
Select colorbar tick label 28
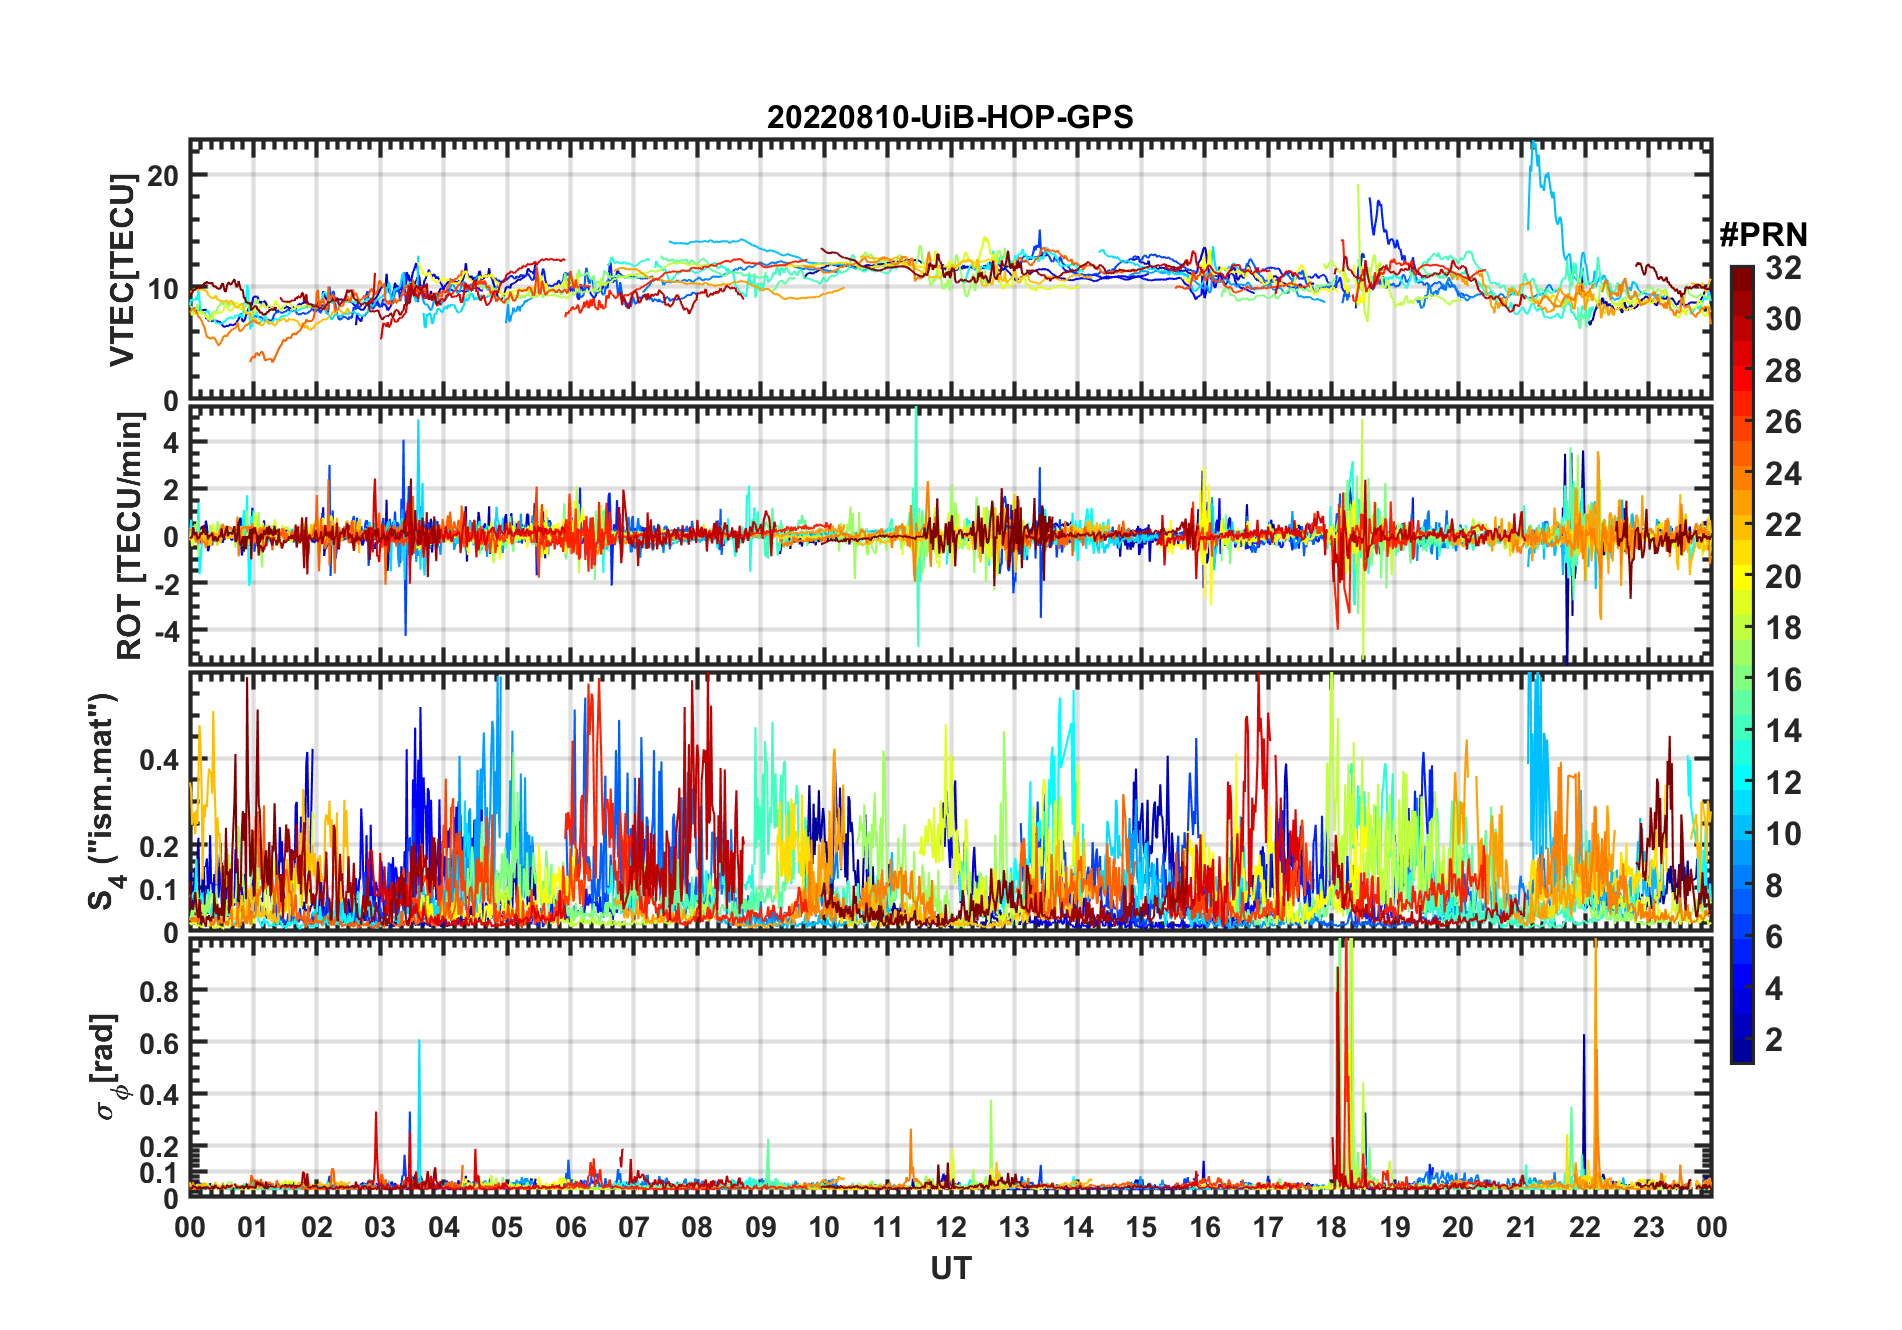[1783, 371]
